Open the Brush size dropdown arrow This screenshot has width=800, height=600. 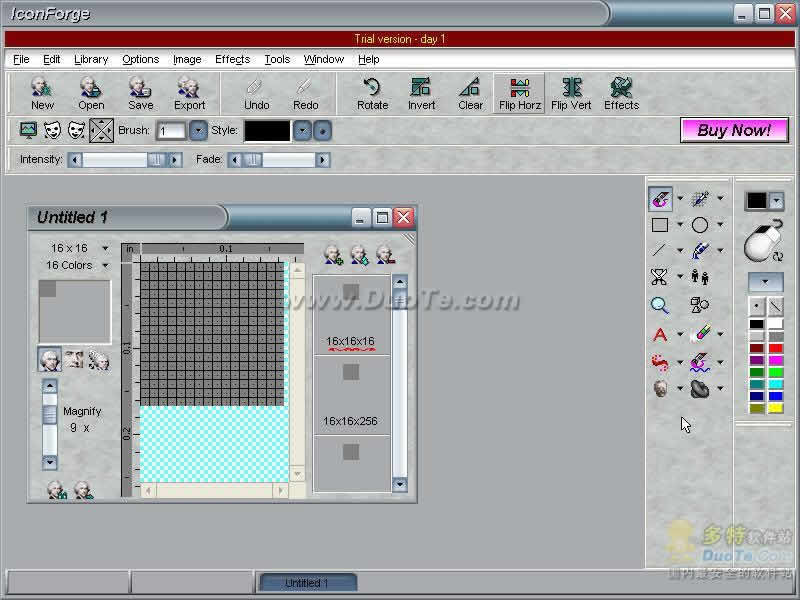point(198,130)
